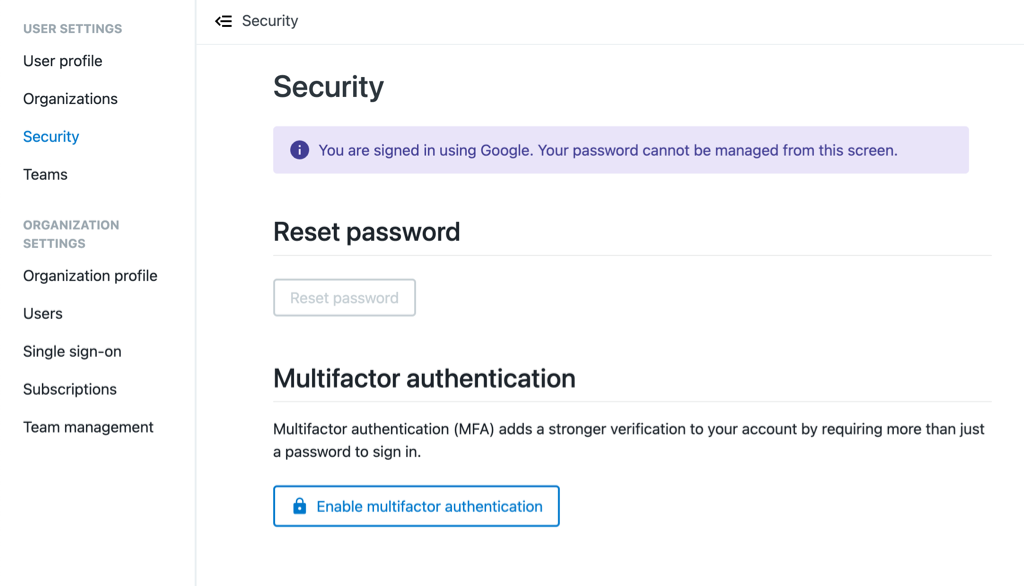Select Security in the sidebar
The image size is (1024, 586).
click(x=51, y=137)
